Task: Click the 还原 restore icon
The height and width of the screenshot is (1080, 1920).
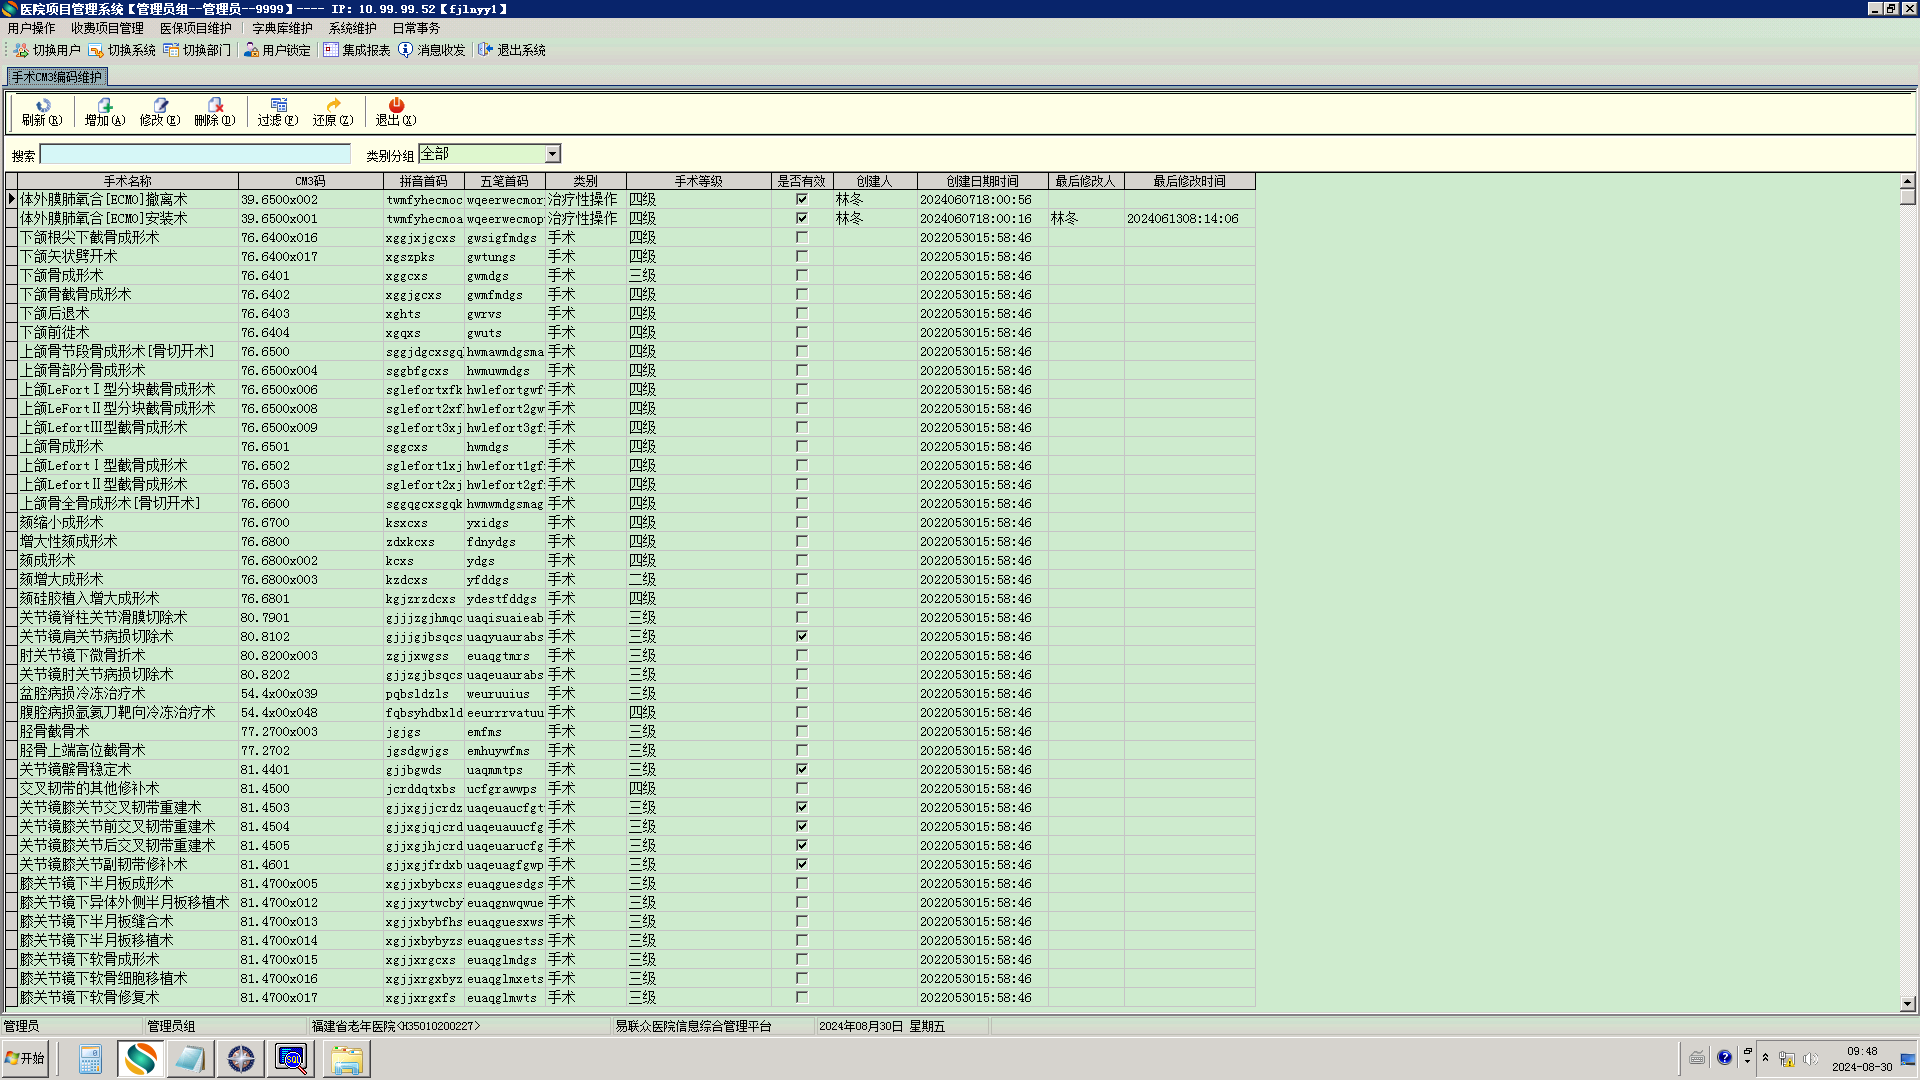Action: pyautogui.click(x=333, y=105)
